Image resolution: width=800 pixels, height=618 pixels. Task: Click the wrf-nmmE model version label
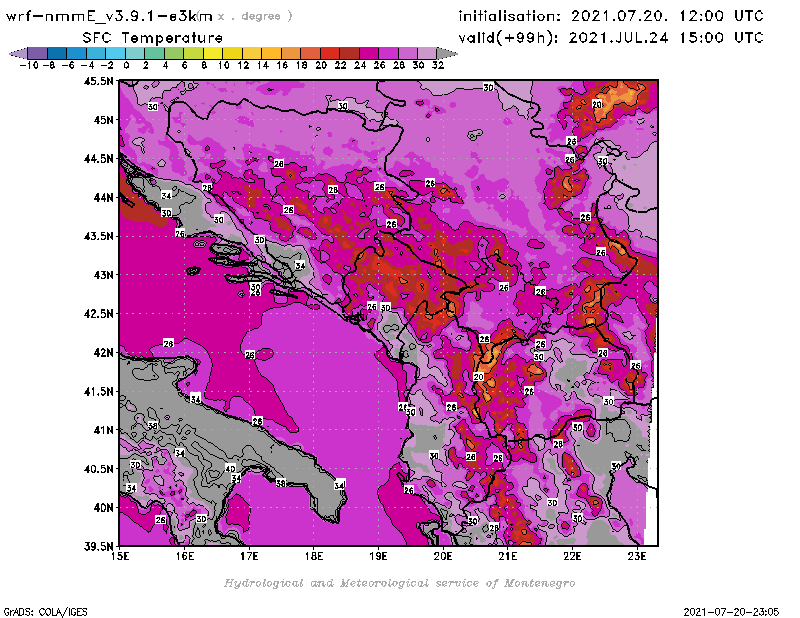pos(110,16)
